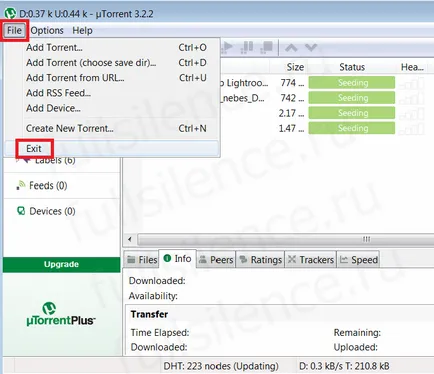
Task: Choose Add Torrent from URL...
Action: click(112, 78)
